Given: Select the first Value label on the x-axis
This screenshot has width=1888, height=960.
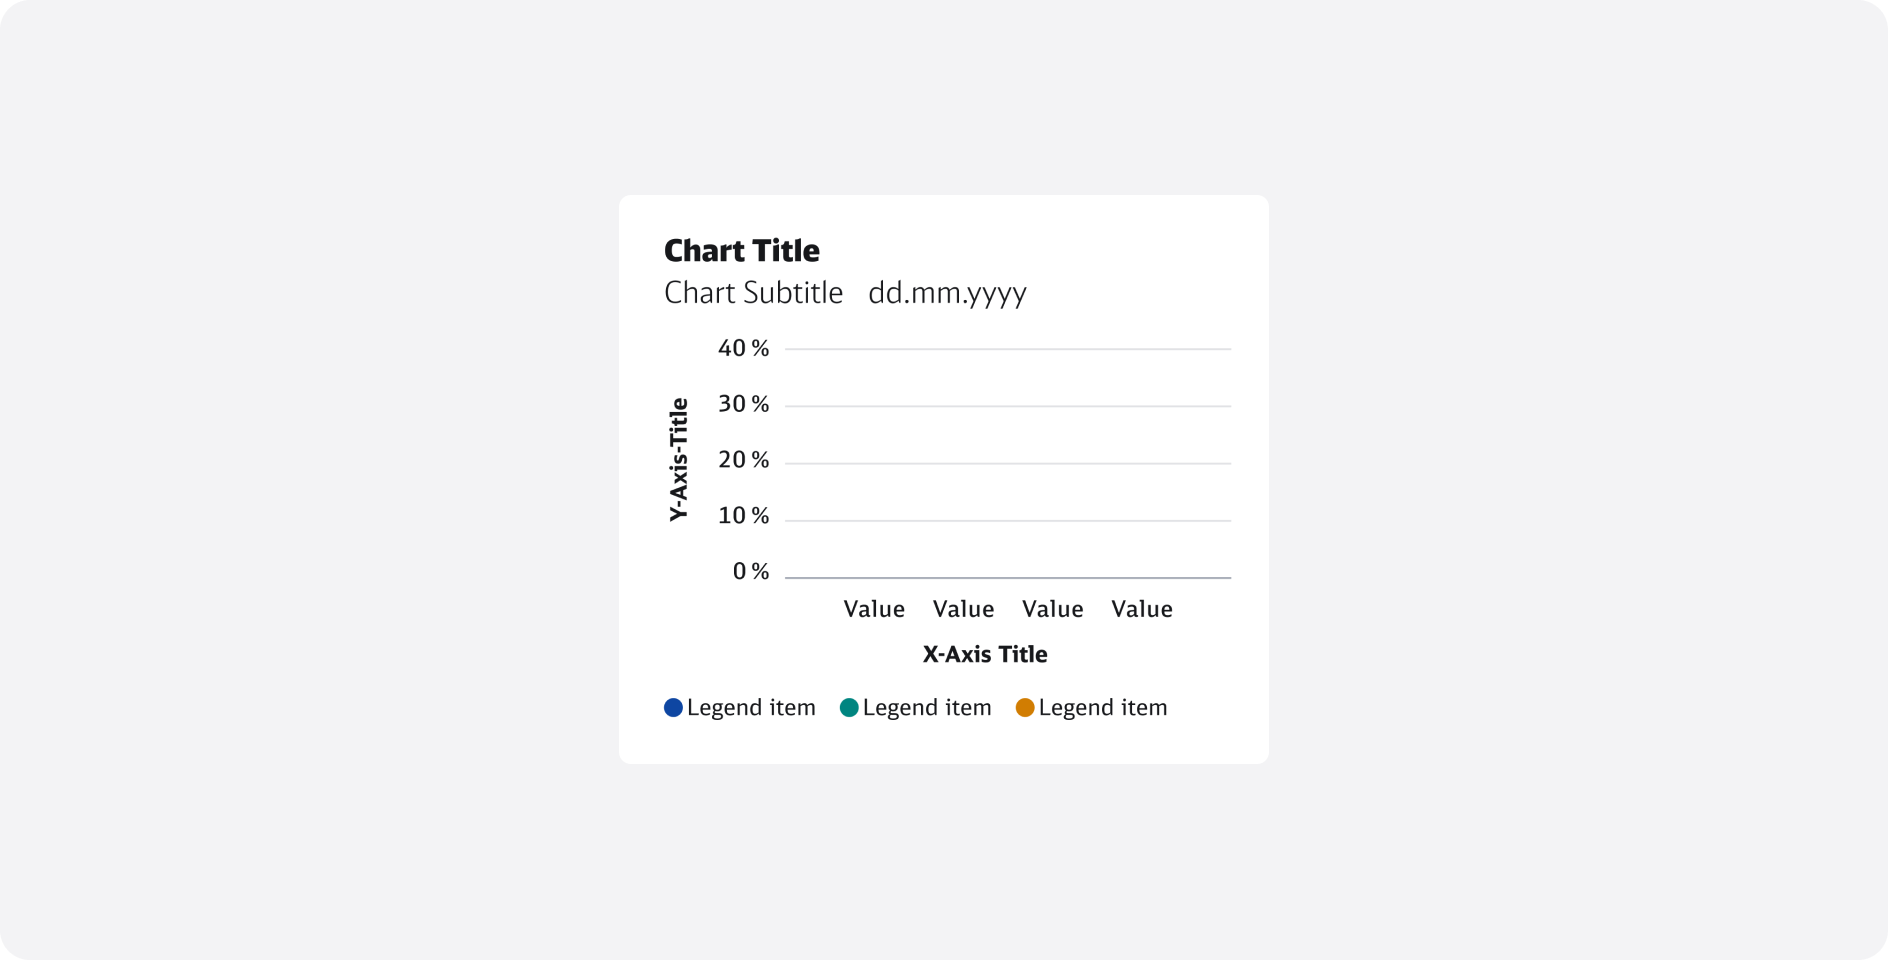Looking at the screenshot, I should coord(874,609).
